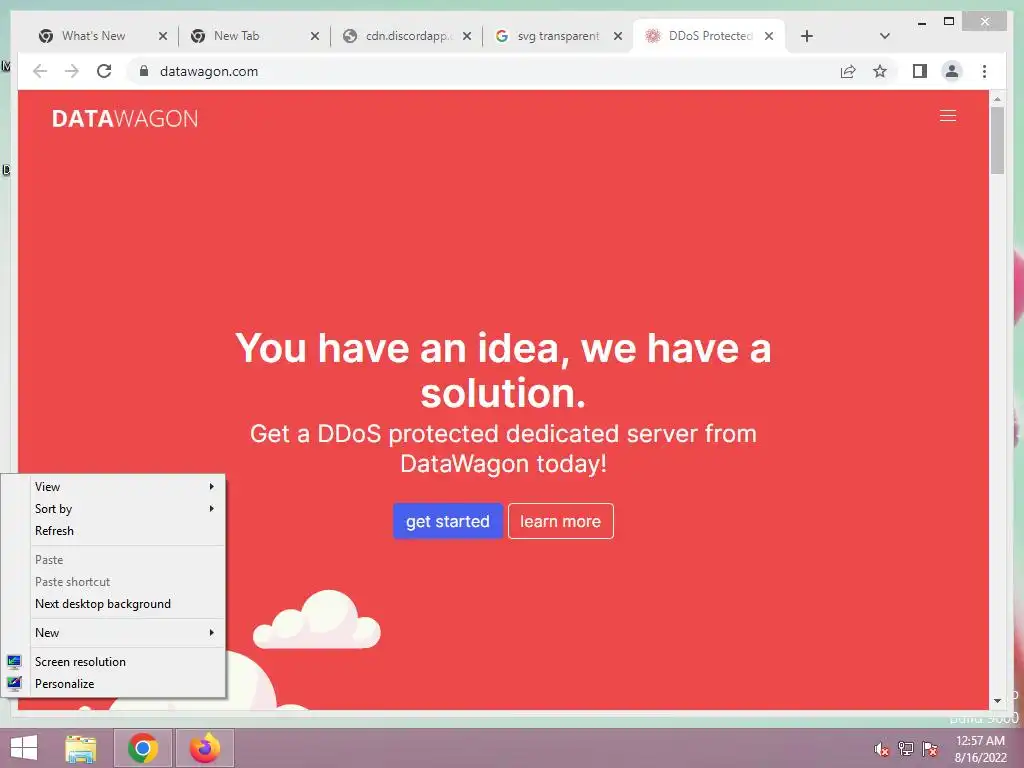Click the Sort by submenu arrow
This screenshot has height=768, width=1024.
[x=212, y=509]
